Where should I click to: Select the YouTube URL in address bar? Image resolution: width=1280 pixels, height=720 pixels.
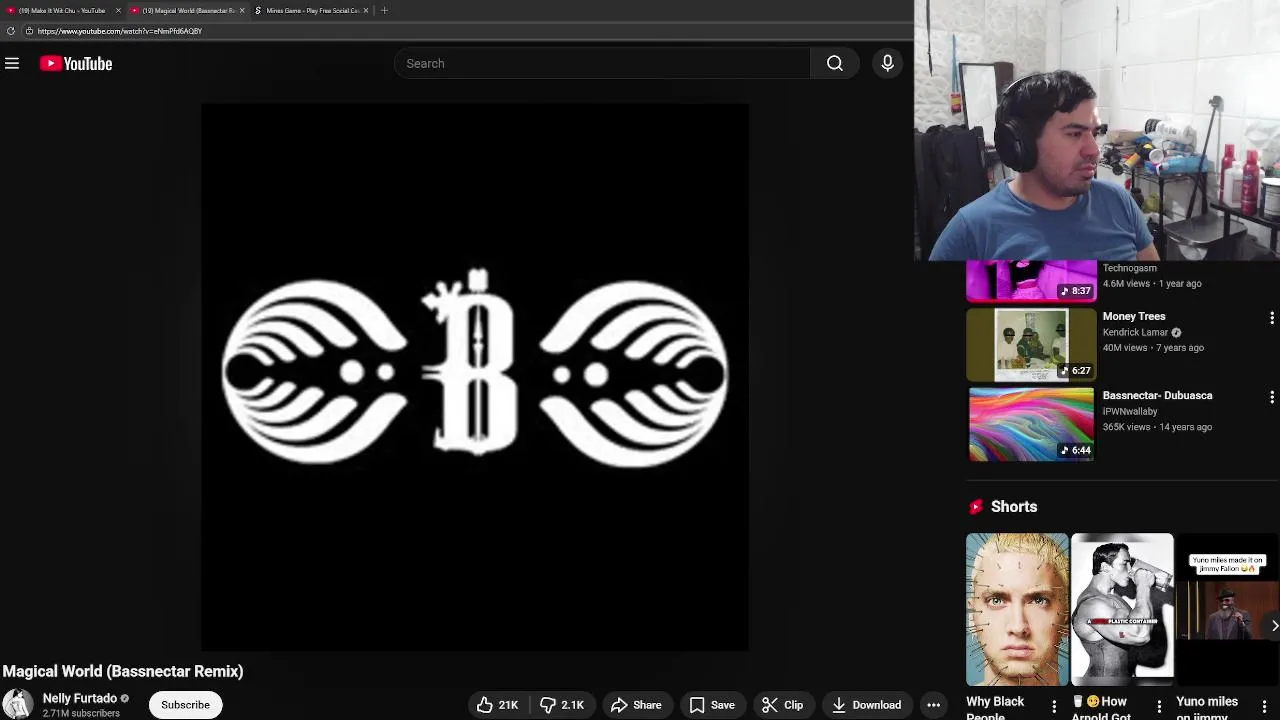120,31
